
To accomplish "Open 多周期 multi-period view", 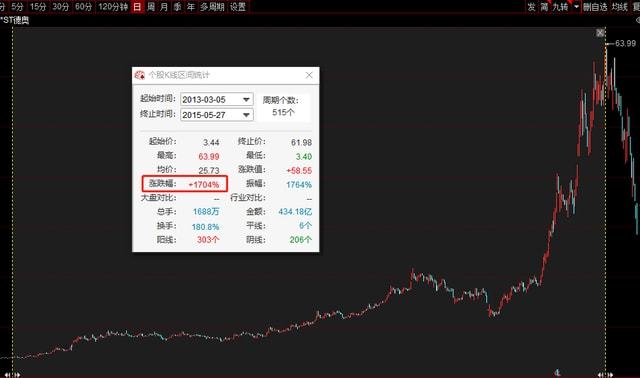I will (212, 7).
